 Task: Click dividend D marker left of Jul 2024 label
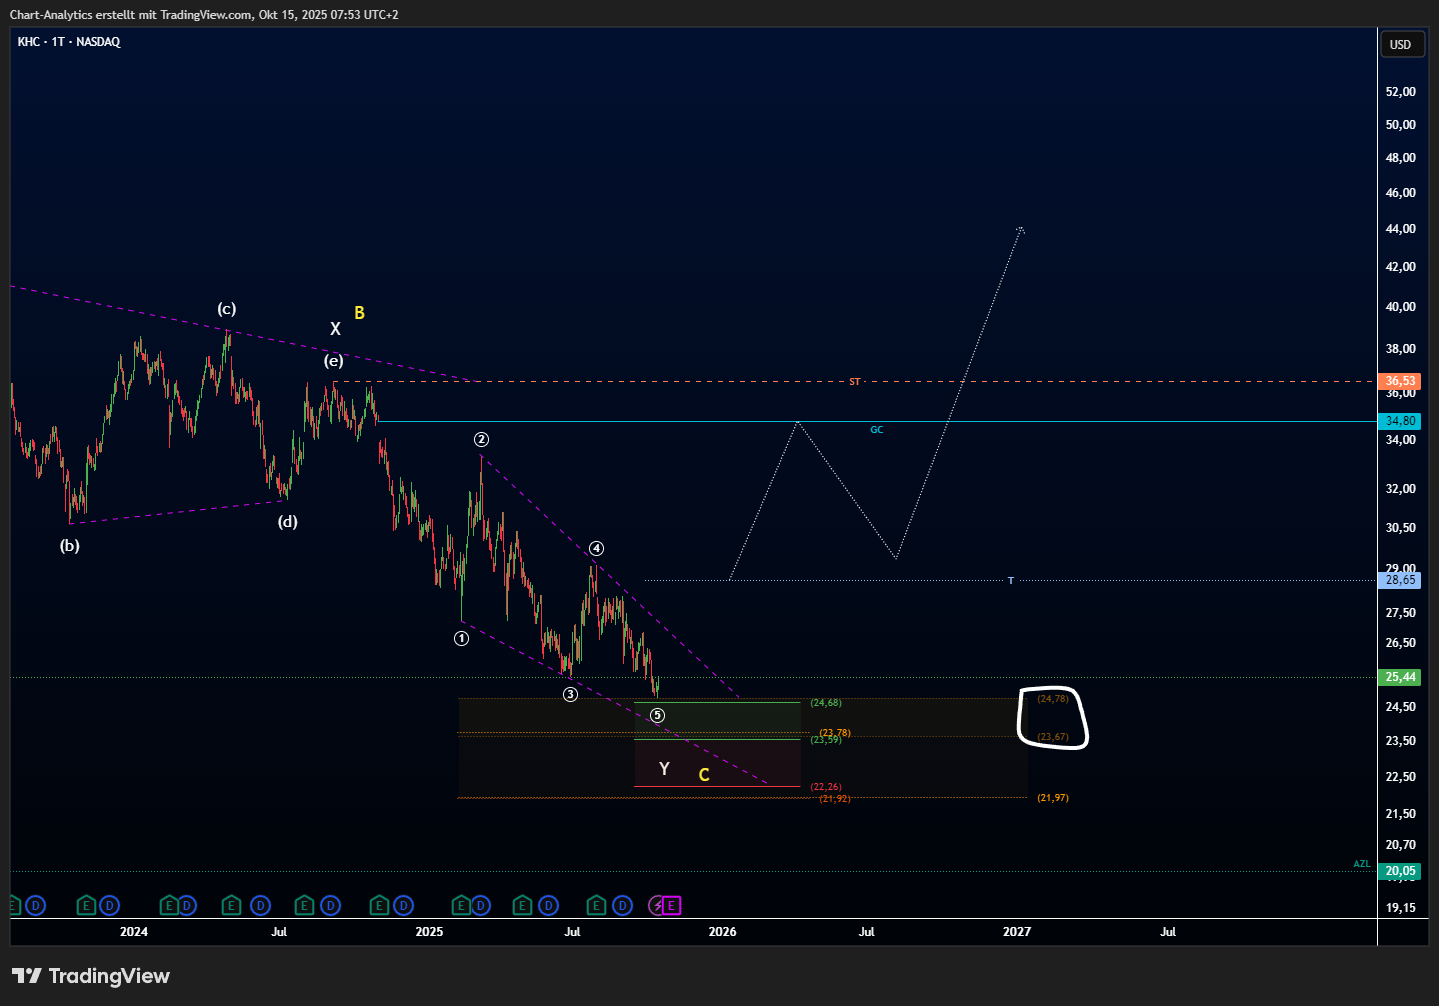[x=260, y=906]
